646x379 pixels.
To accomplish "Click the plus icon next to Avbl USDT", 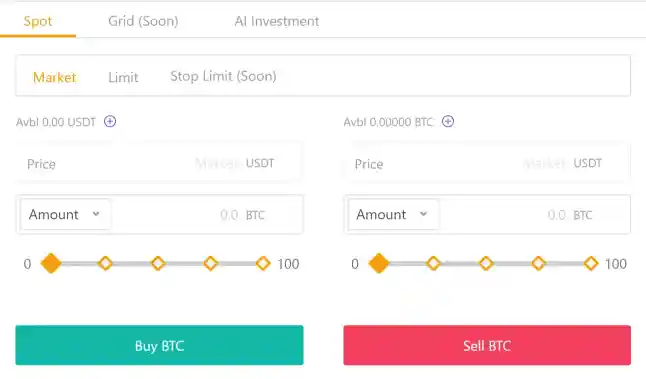I will tap(110, 122).
